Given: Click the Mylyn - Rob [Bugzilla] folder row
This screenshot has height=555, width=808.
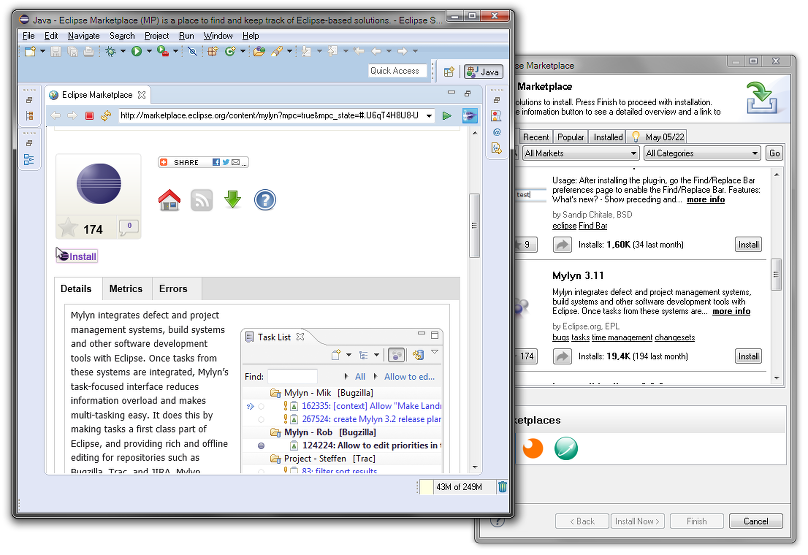Looking at the screenshot, I should [330, 432].
